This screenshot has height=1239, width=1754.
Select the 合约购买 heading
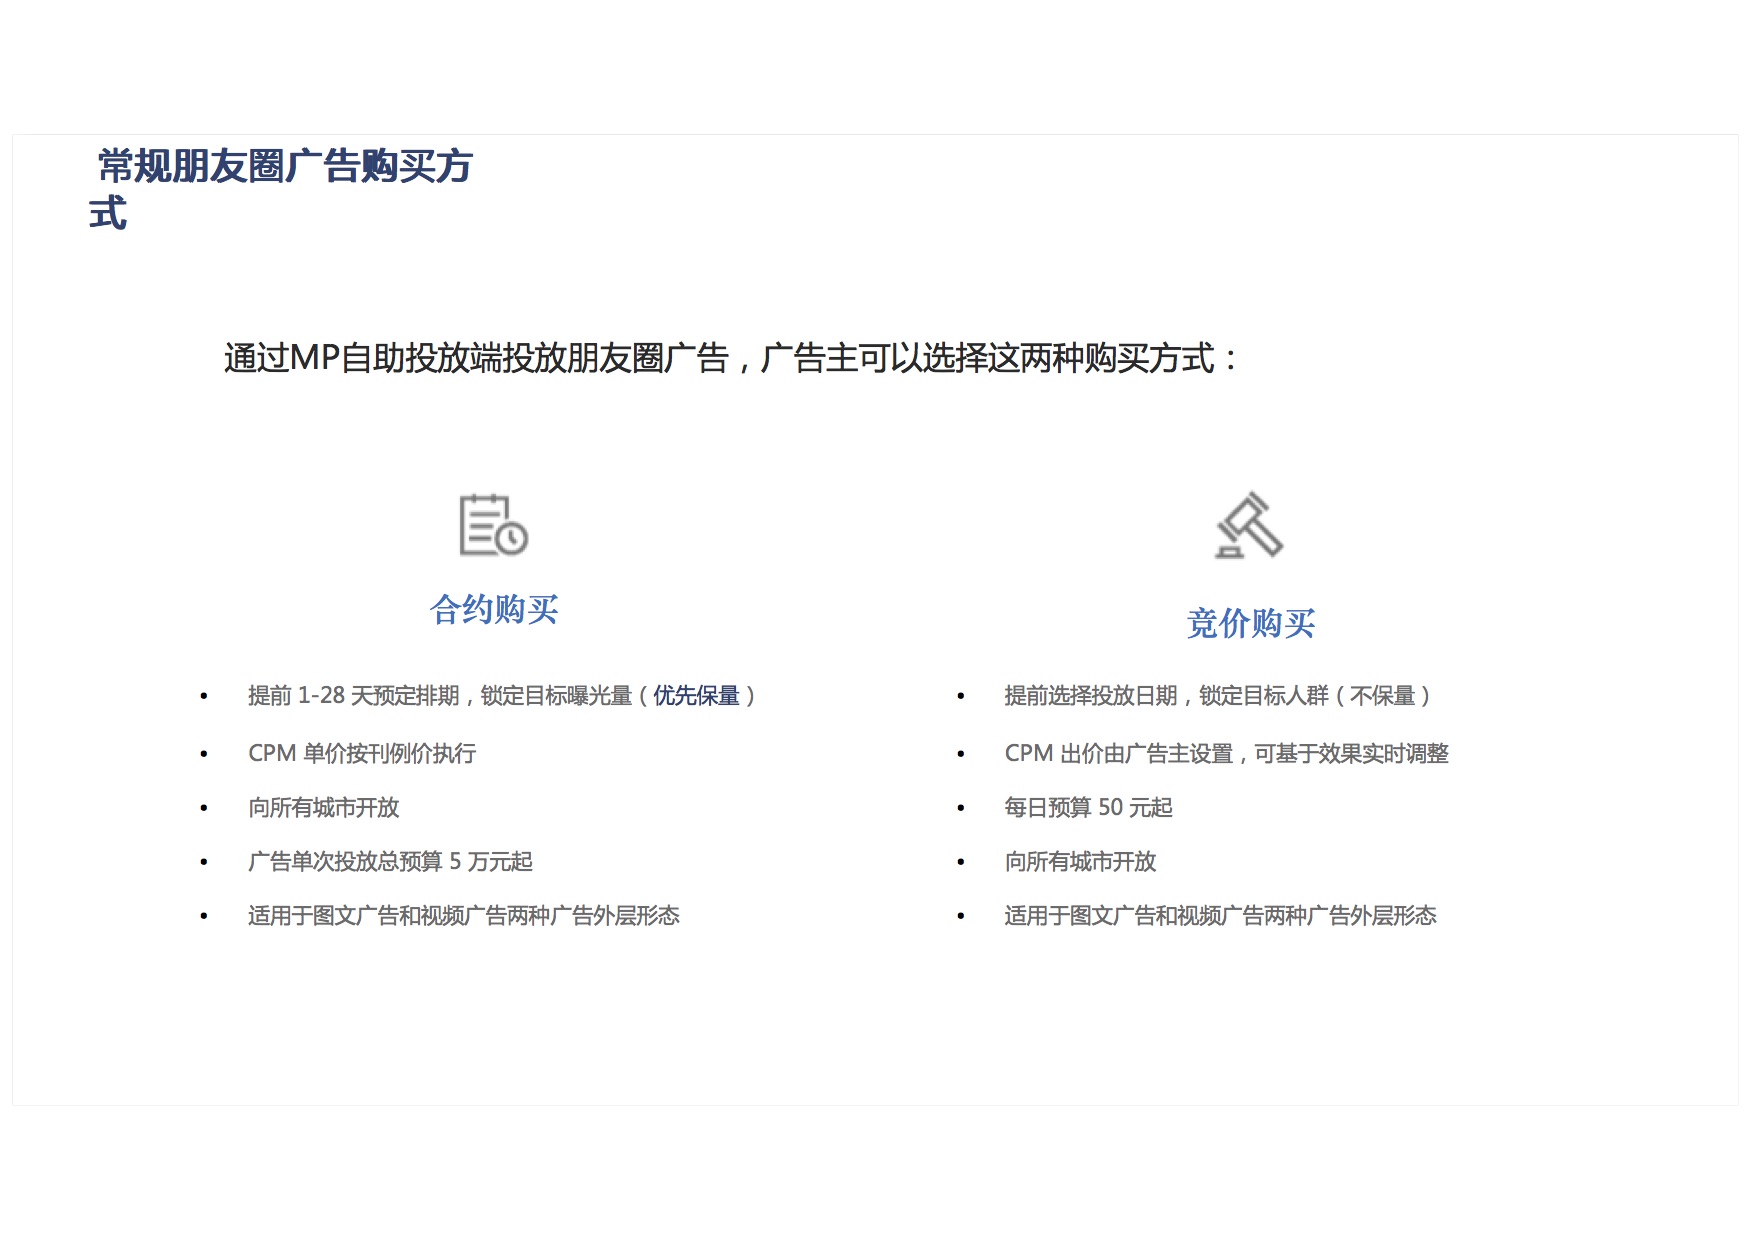(x=494, y=609)
